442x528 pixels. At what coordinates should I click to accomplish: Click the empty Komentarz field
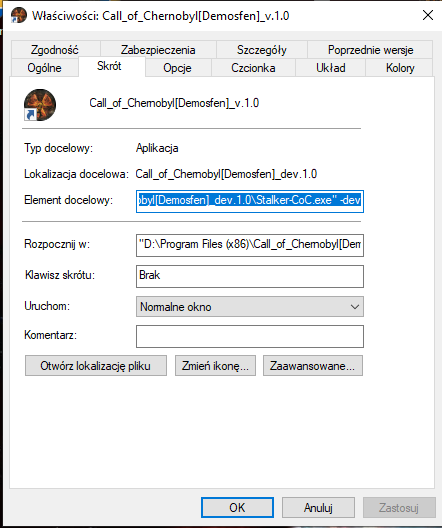pos(250,336)
